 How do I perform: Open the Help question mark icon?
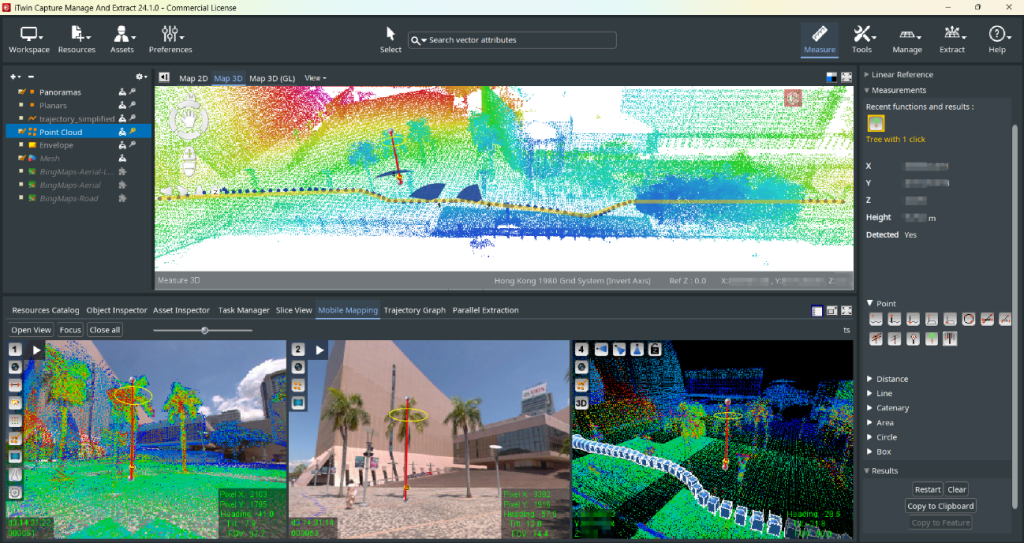click(x=997, y=33)
